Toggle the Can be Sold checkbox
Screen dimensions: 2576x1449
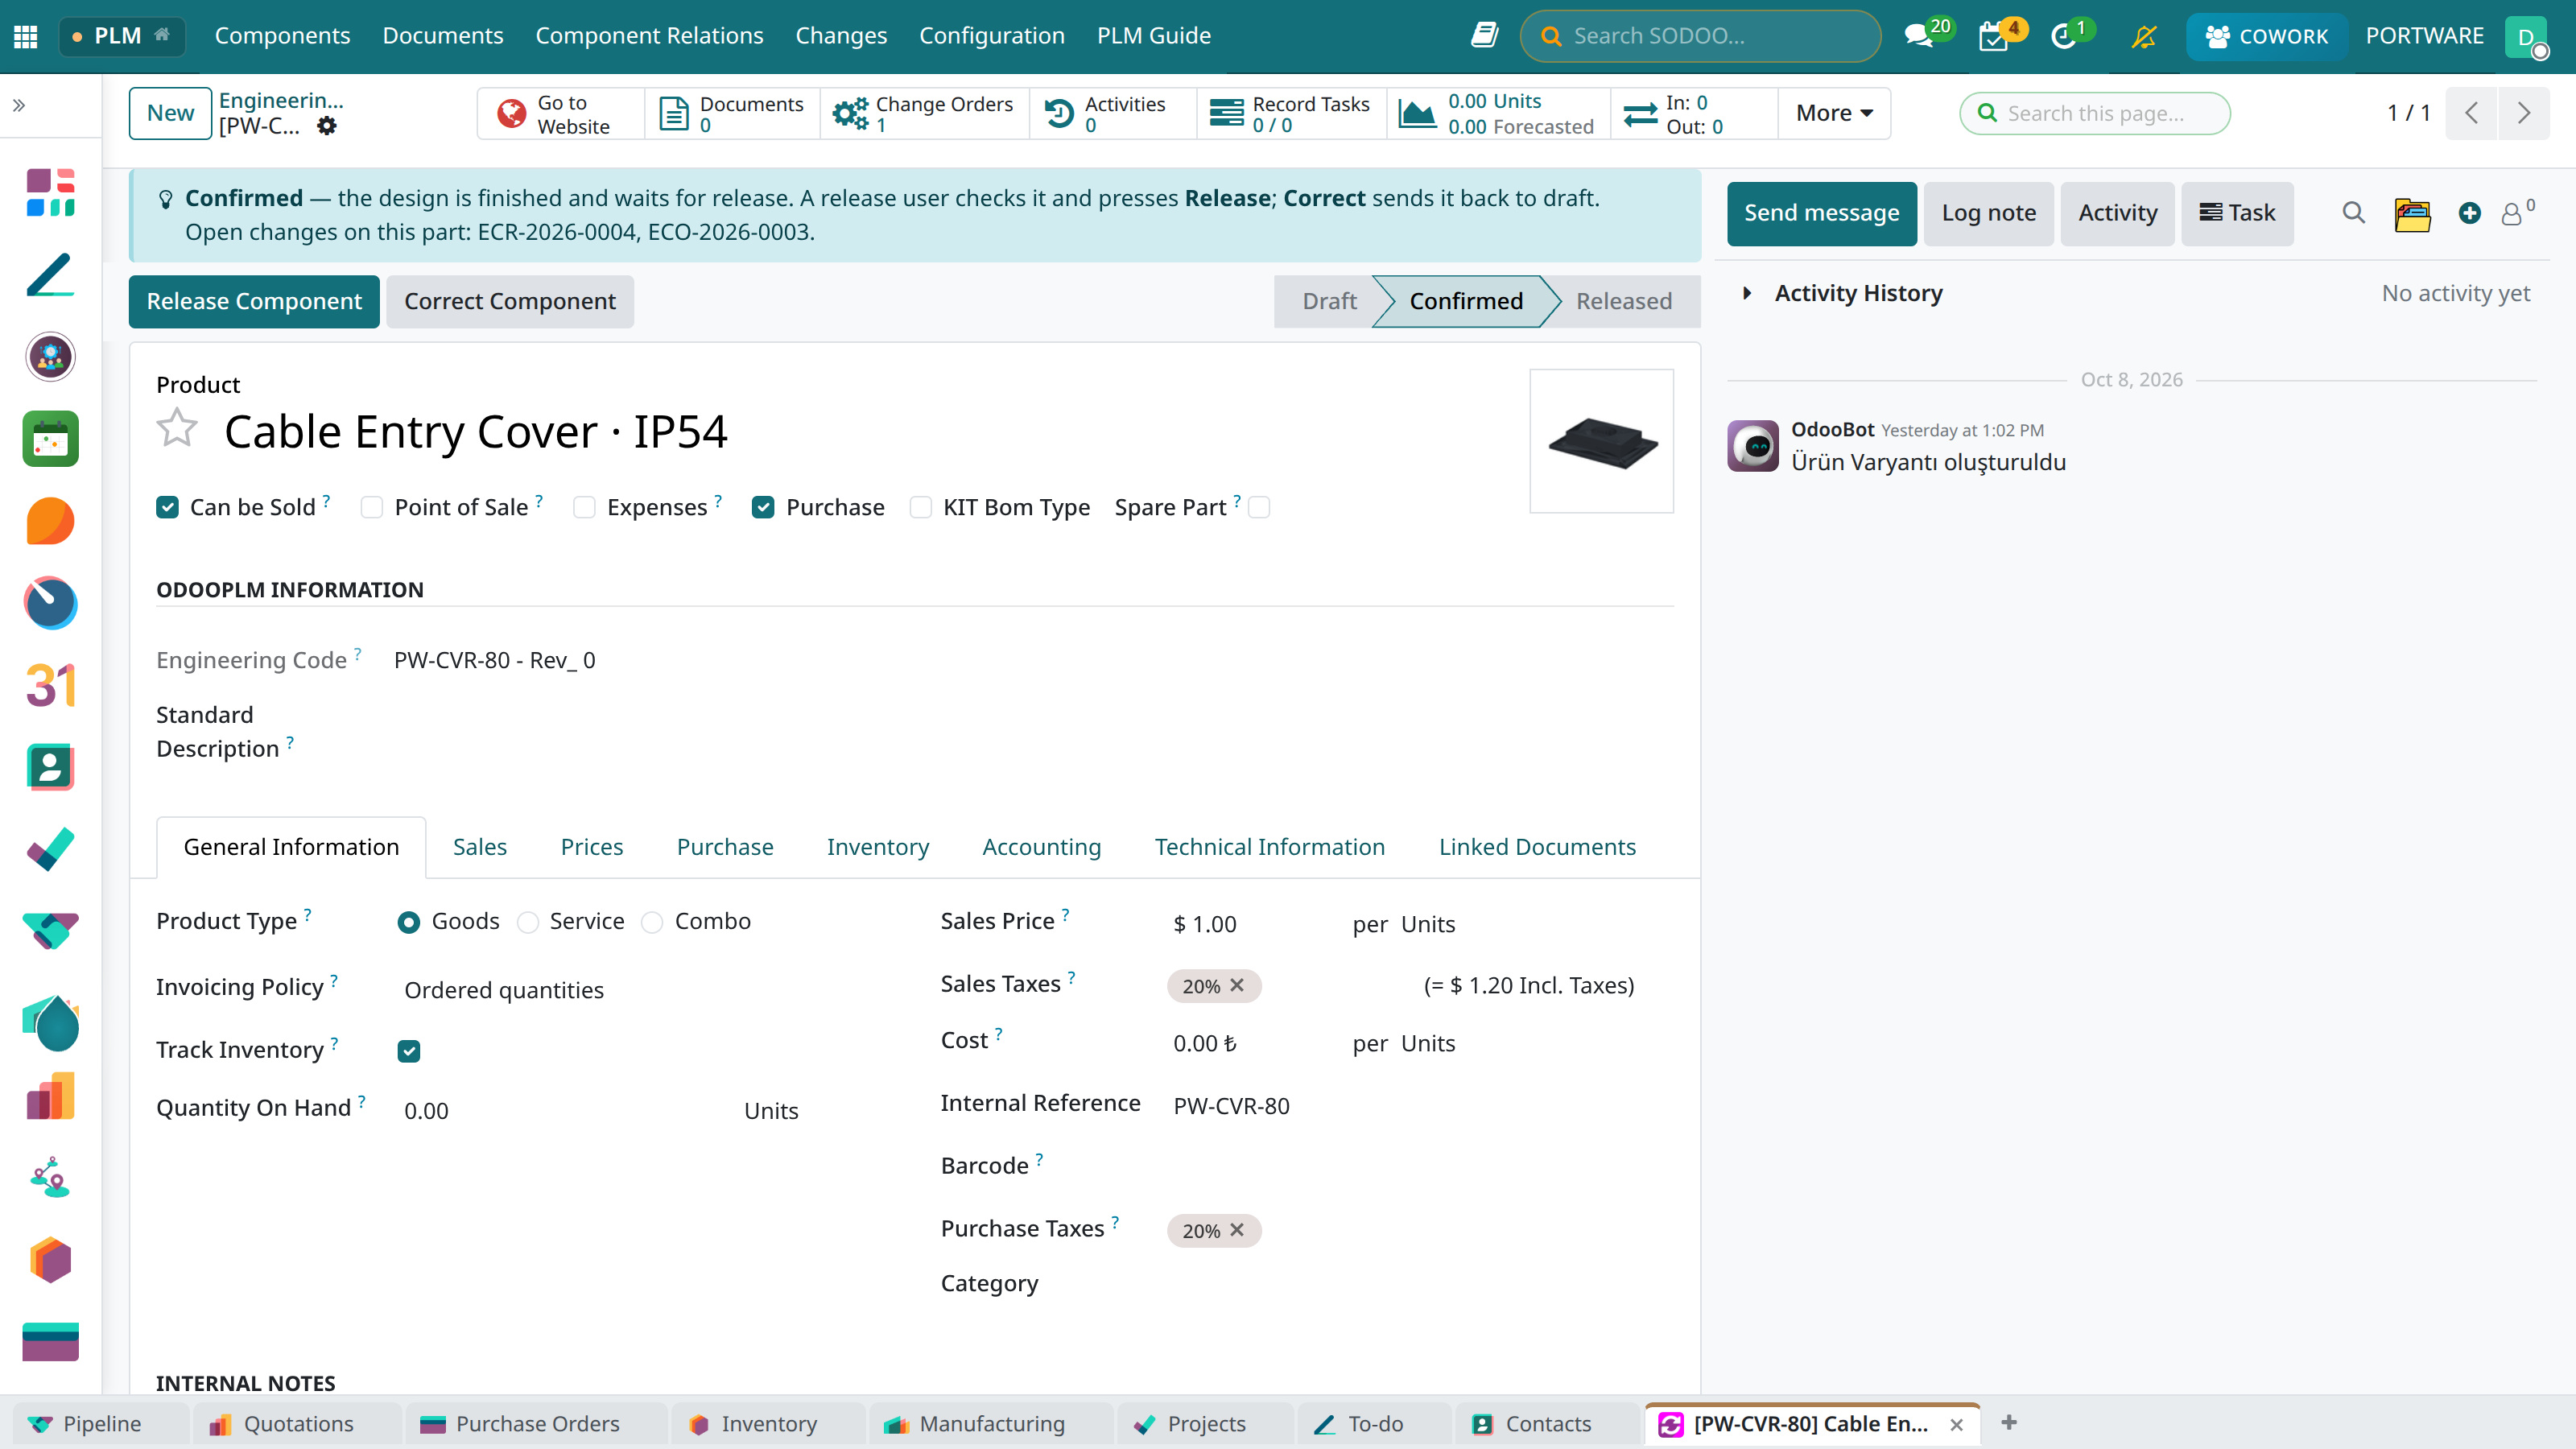click(167, 507)
